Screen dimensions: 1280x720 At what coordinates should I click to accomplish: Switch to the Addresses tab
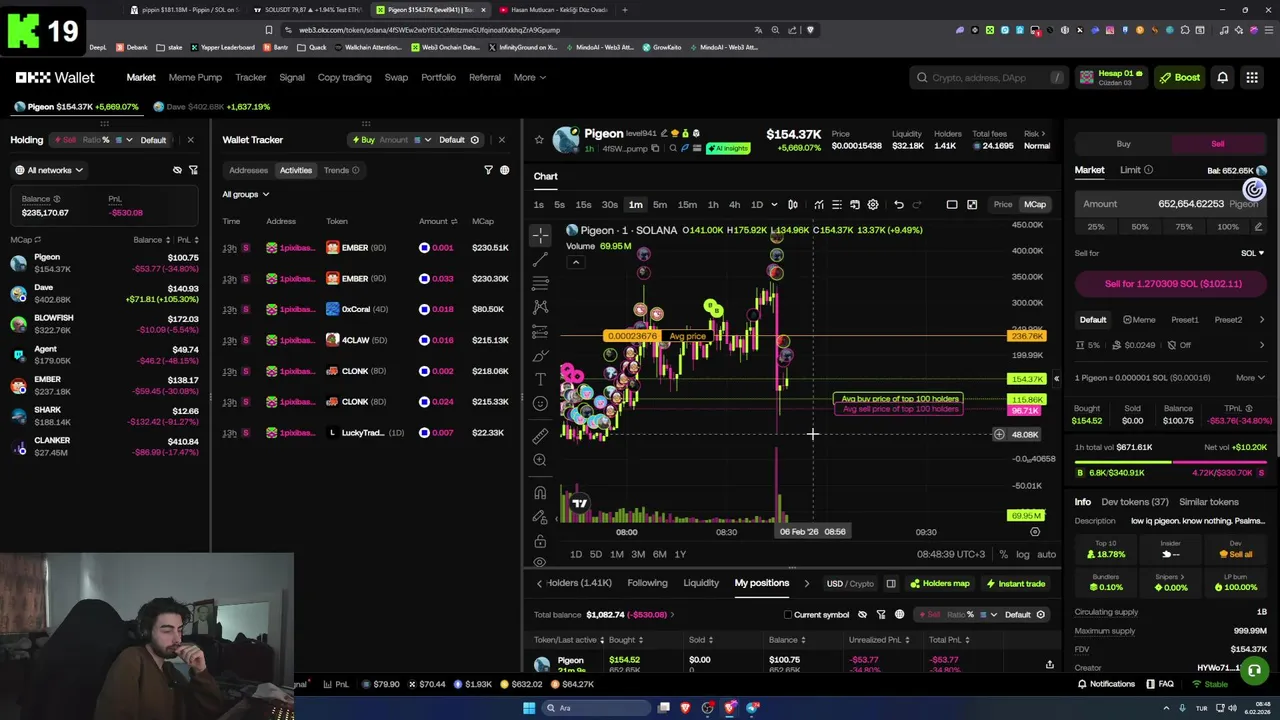(248, 170)
